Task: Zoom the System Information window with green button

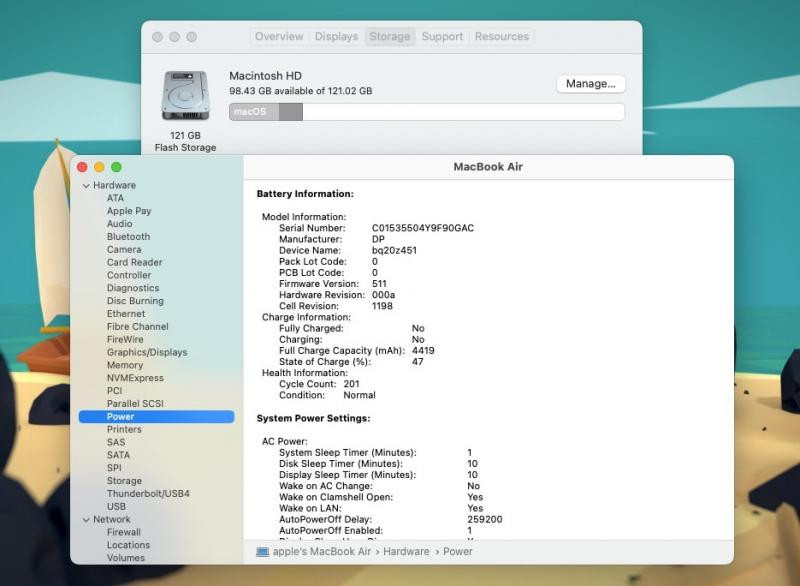Action: [x=116, y=167]
